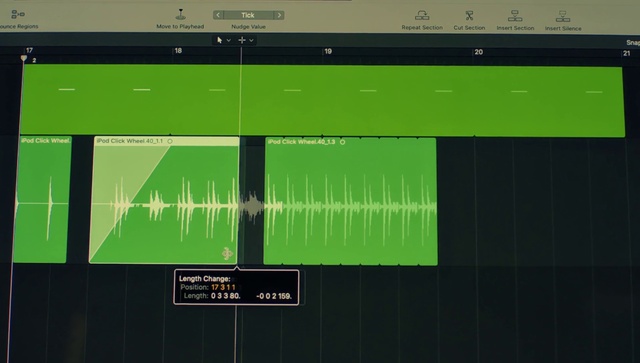
Task: Select the marquee crosshair tool icon
Action: pyautogui.click(x=242, y=40)
